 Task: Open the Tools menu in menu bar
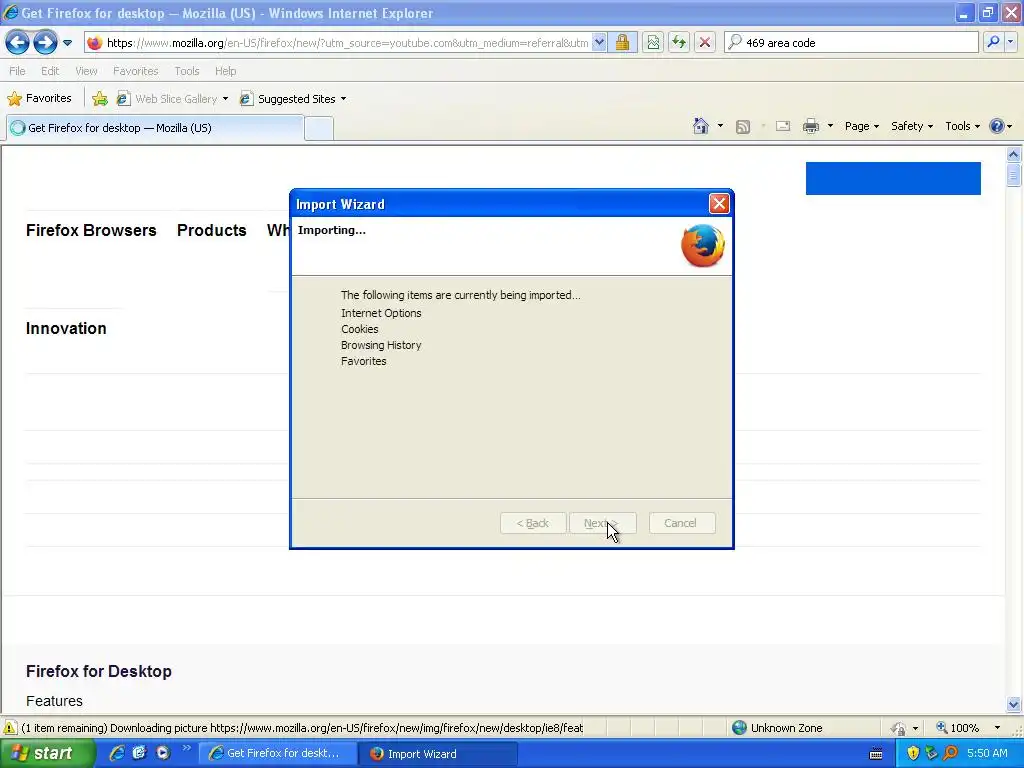pos(187,71)
